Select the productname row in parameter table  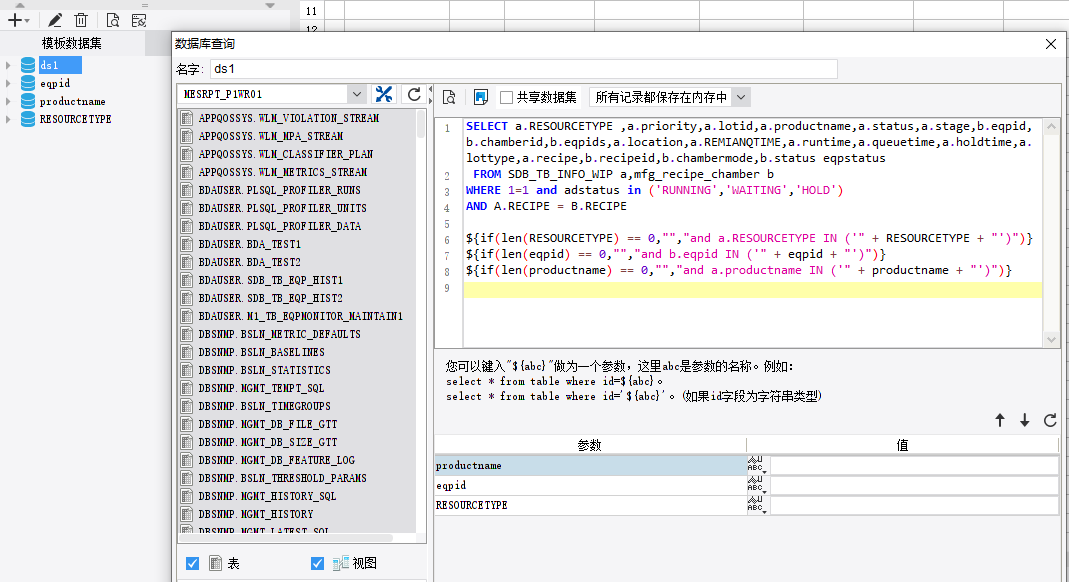[x=590, y=465]
